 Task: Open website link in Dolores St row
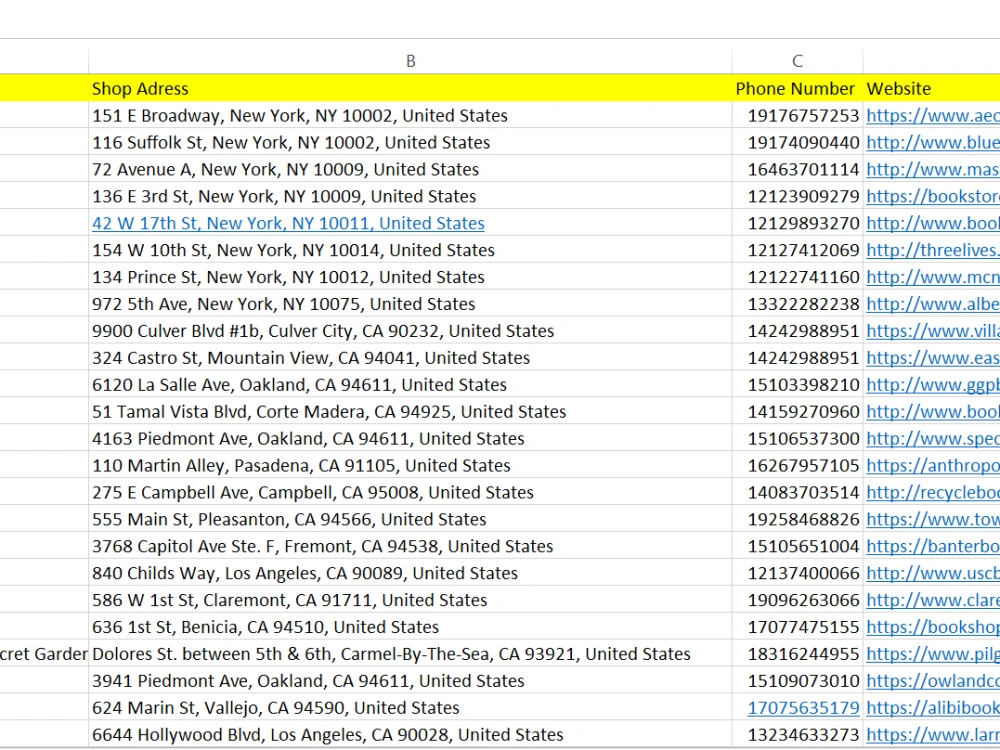click(x=932, y=654)
